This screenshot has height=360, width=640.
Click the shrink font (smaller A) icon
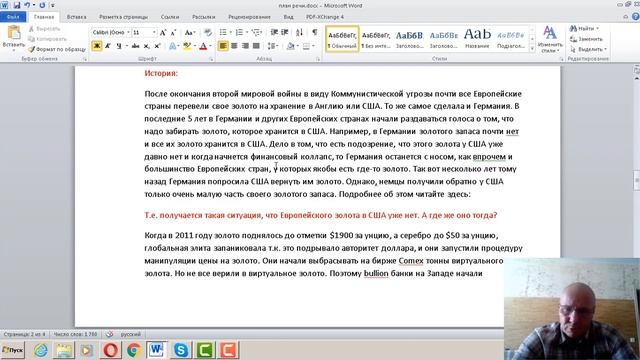[x=173, y=32]
